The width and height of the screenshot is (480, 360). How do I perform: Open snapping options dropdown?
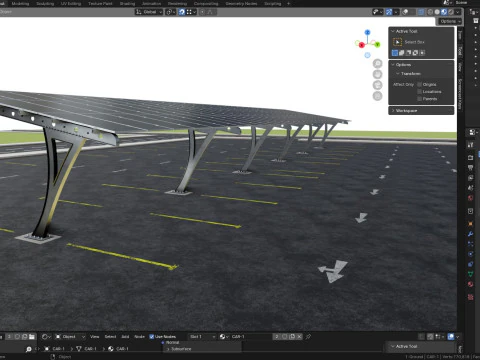click(191, 12)
